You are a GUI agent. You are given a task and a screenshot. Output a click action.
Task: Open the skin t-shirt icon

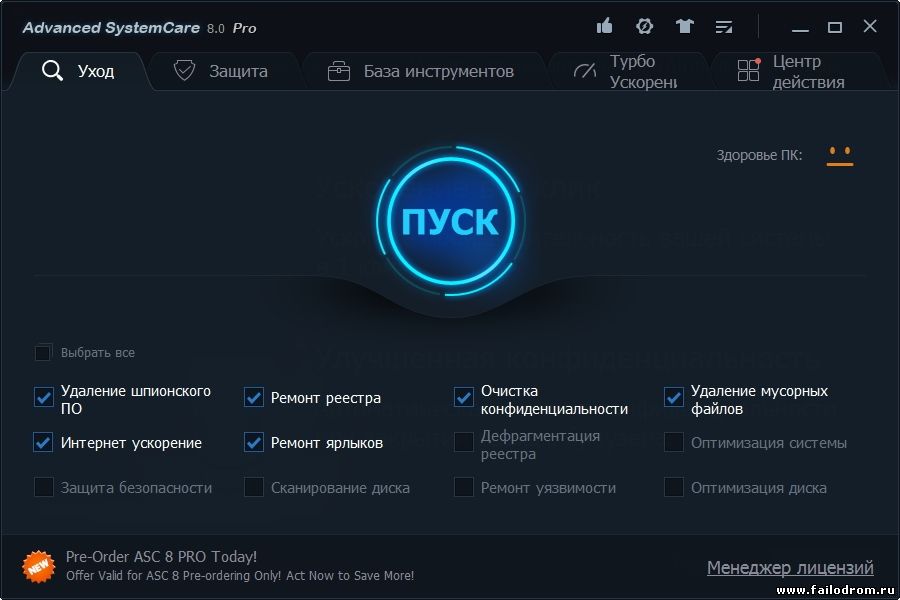684,26
